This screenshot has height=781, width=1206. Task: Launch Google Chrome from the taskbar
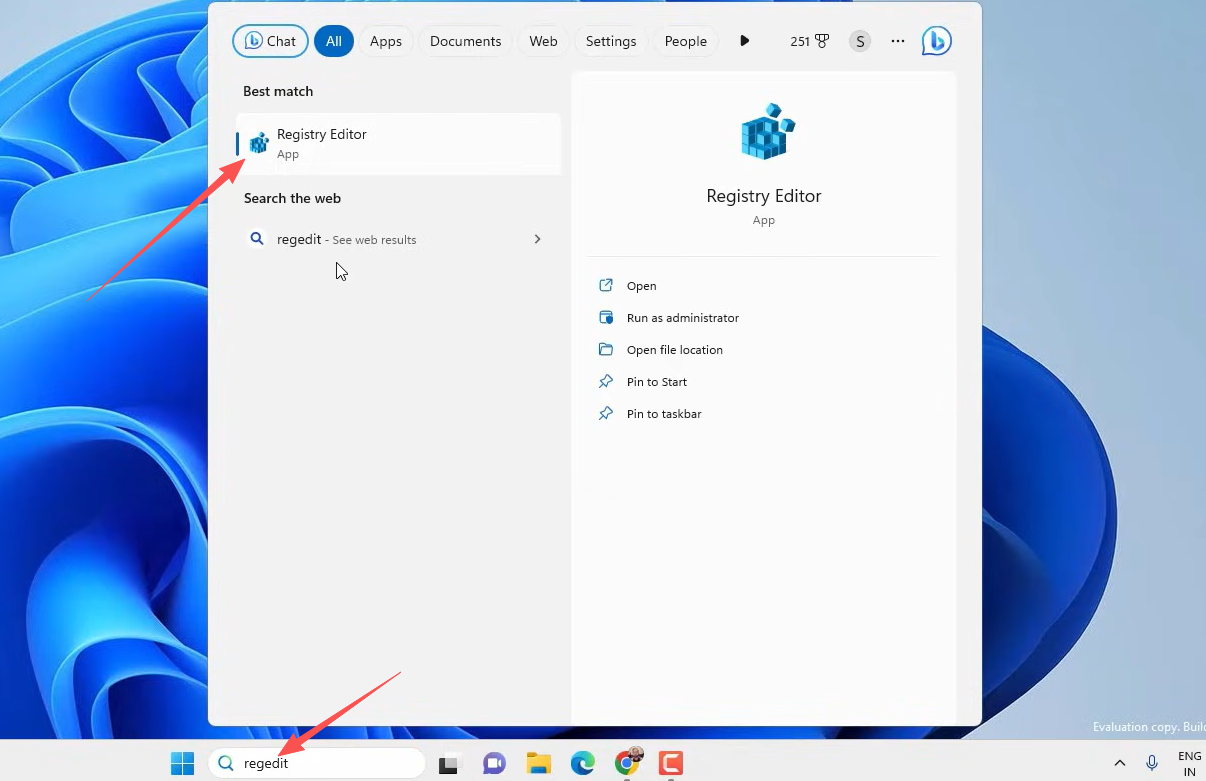(x=628, y=763)
